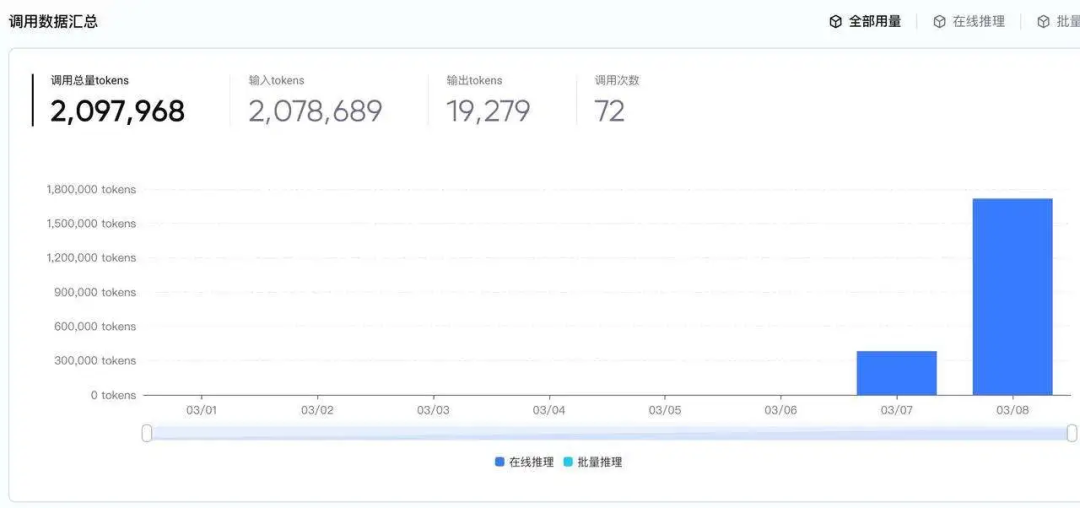Click the 19,279 output tokens value
Viewport: 1080px width, 508px height.
click(488, 111)
